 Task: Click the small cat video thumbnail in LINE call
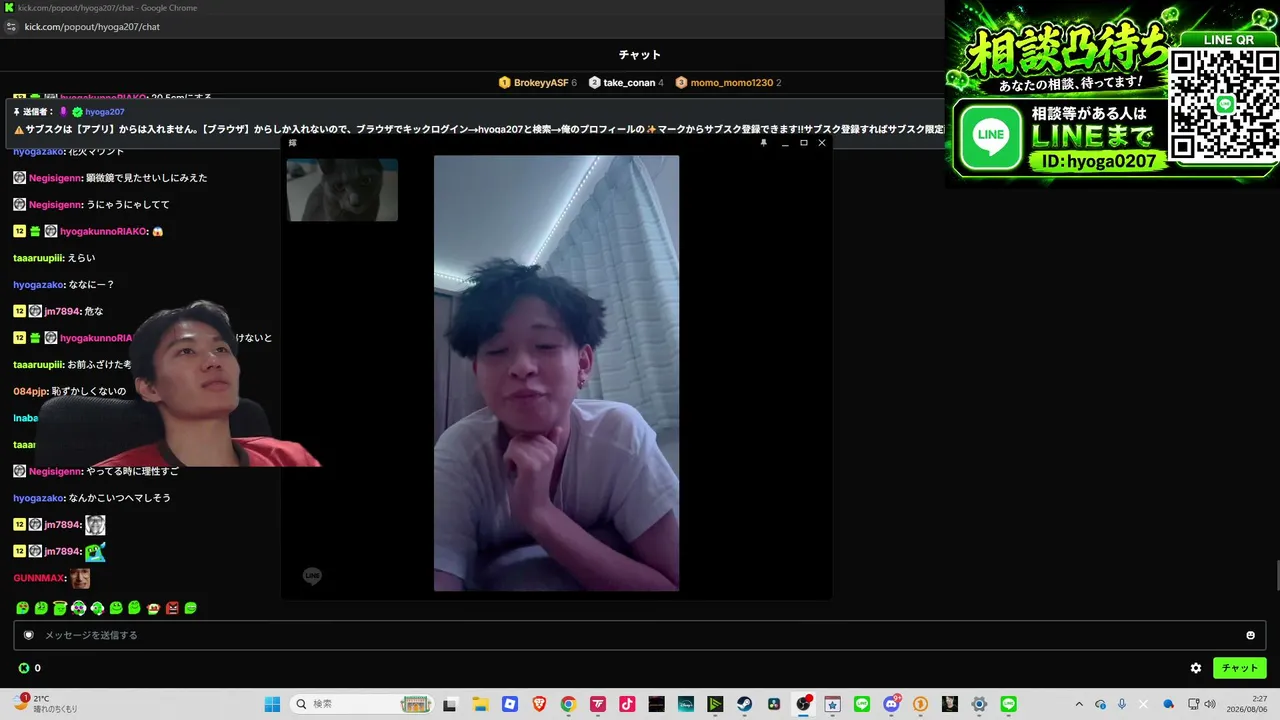(x=342, y=189)
